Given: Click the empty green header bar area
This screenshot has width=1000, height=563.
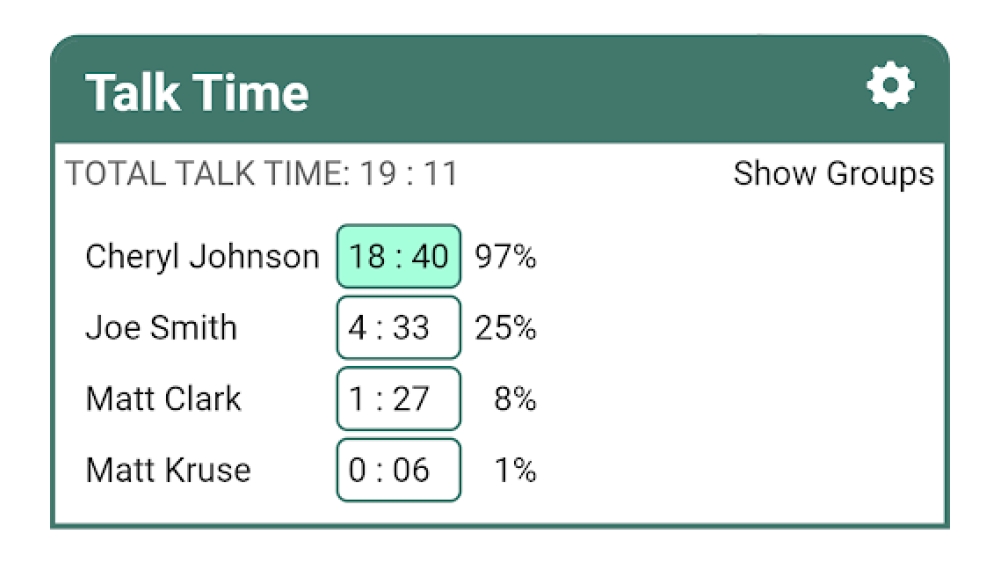Looking at the screenshot, I should pyautogui.click(x=580, y=90).
